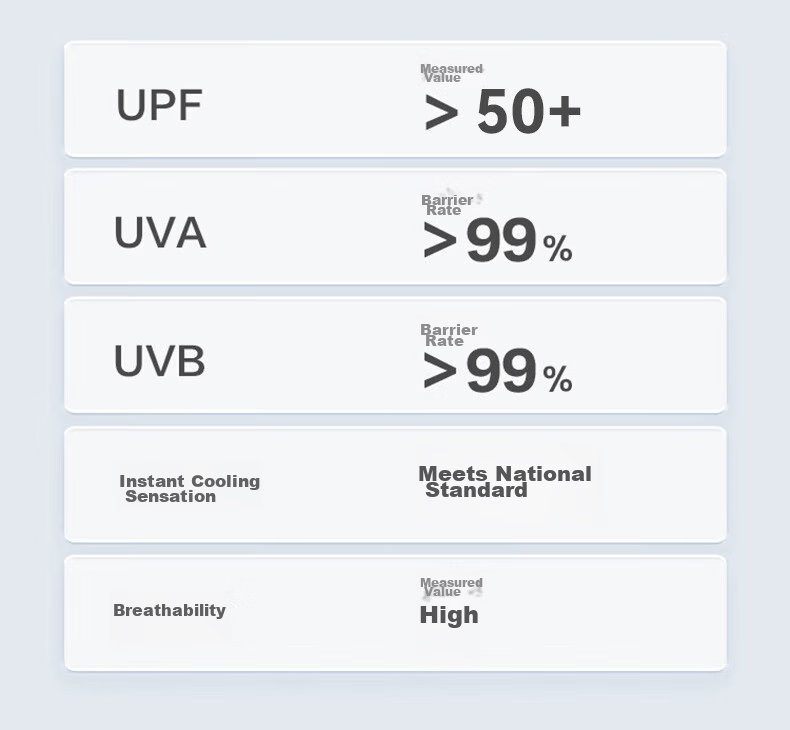Click the Instant Cooling Sensation label

(189, 489)
